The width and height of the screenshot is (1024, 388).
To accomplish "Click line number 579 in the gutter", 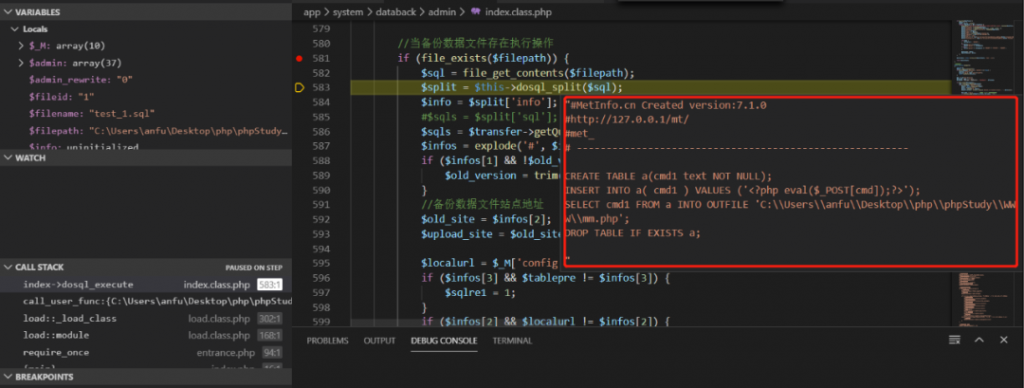I will (x=321, y=29).
